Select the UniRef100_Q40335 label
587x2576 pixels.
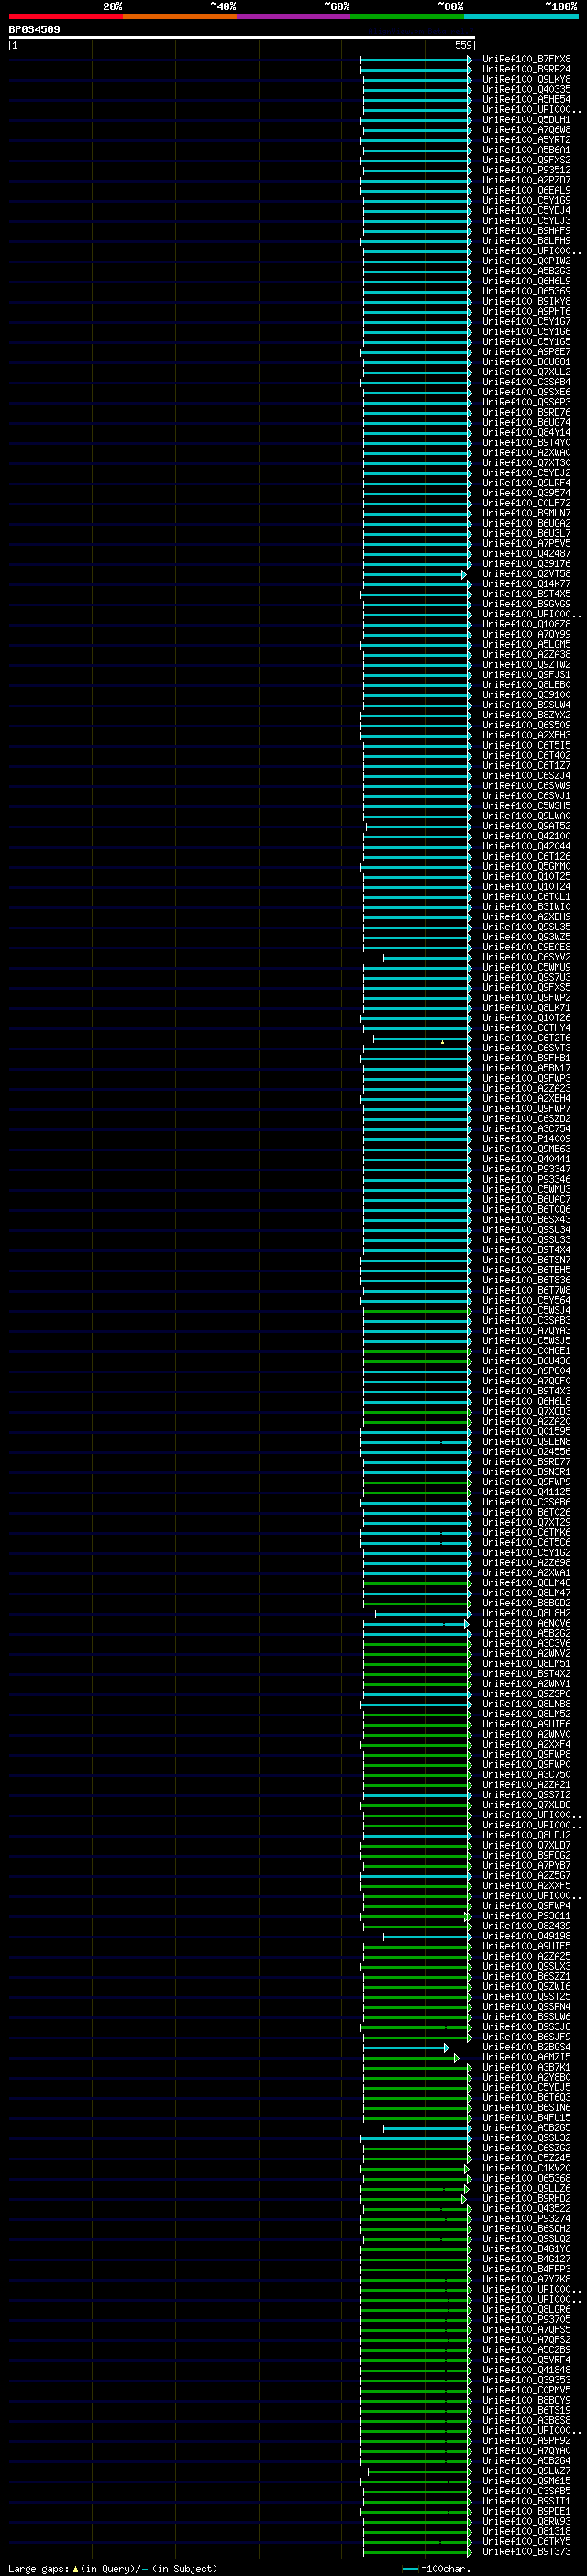[527, 89]
